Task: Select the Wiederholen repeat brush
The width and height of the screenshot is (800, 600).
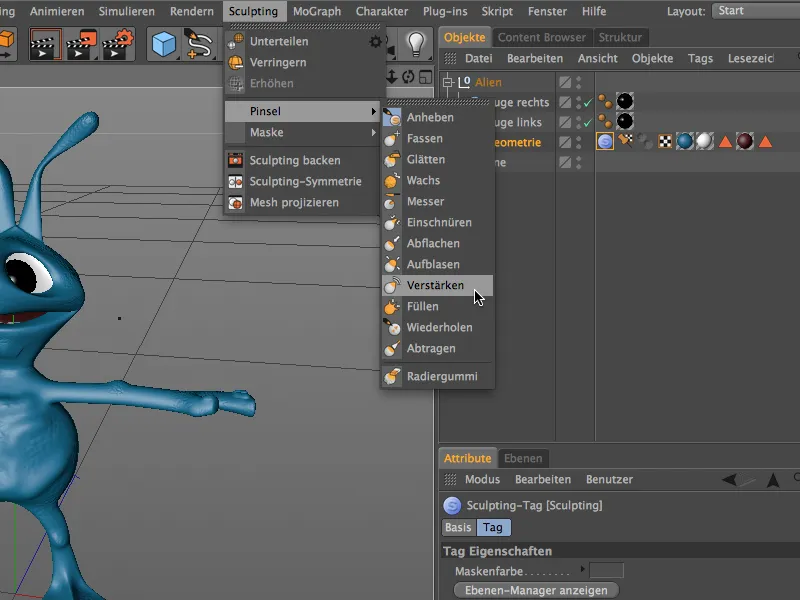Action: click(x=438, y=327)
